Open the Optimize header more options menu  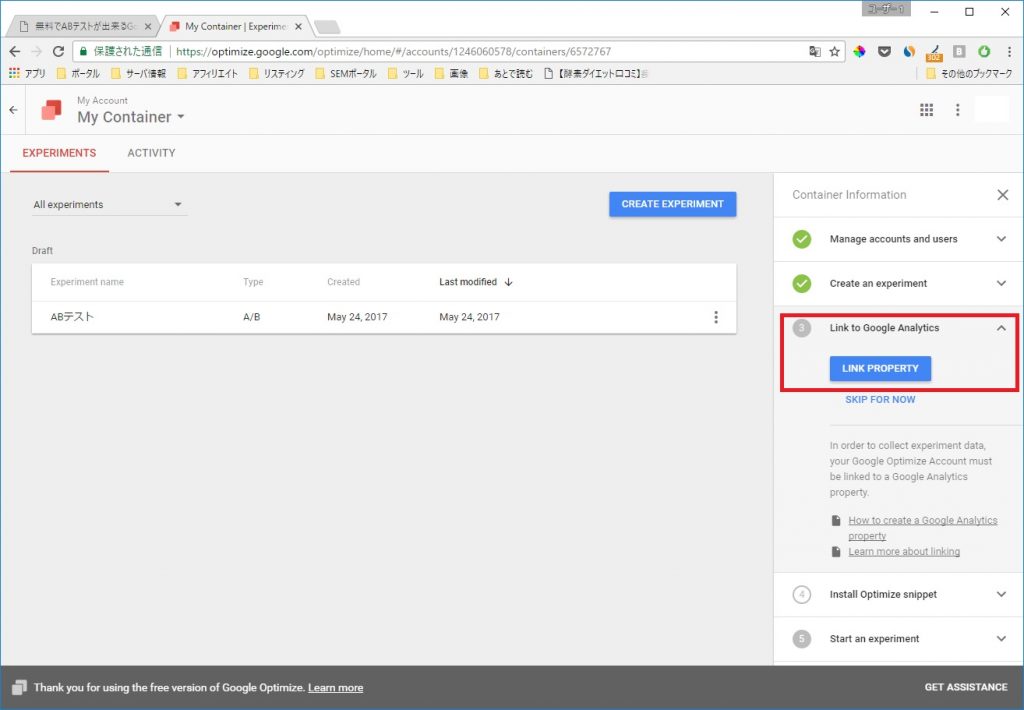[x=957, y=110]
